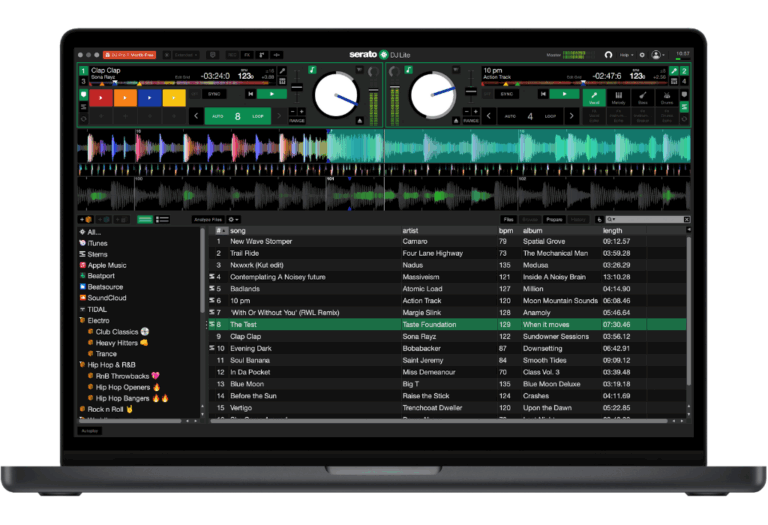Open the Extended view mode dropdown
Screen dimensions: 768x525
pos(186,55)
